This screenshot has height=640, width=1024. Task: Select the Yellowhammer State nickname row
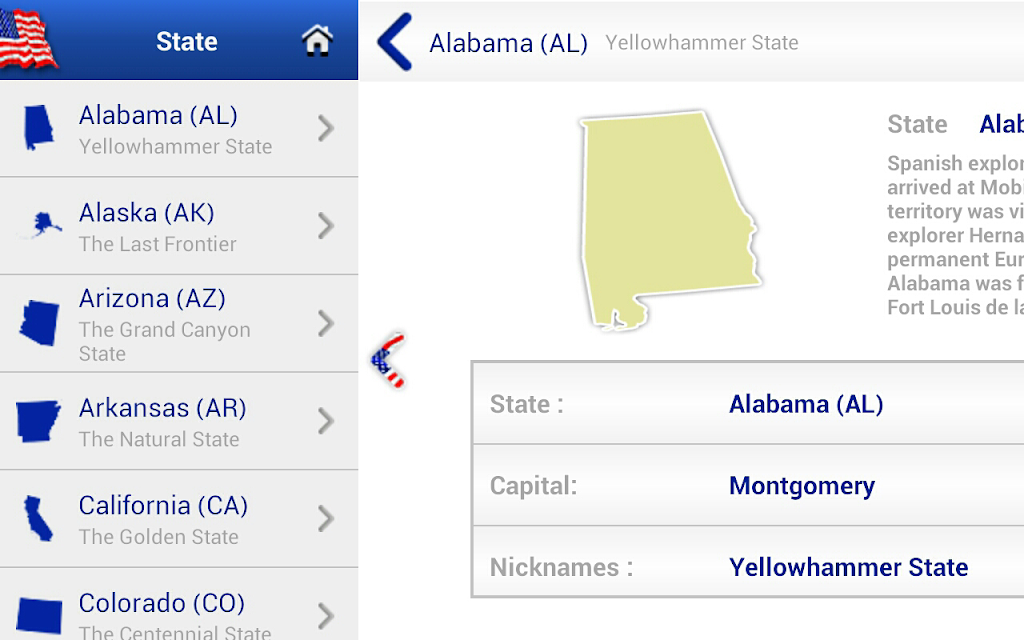coord(748,567)
